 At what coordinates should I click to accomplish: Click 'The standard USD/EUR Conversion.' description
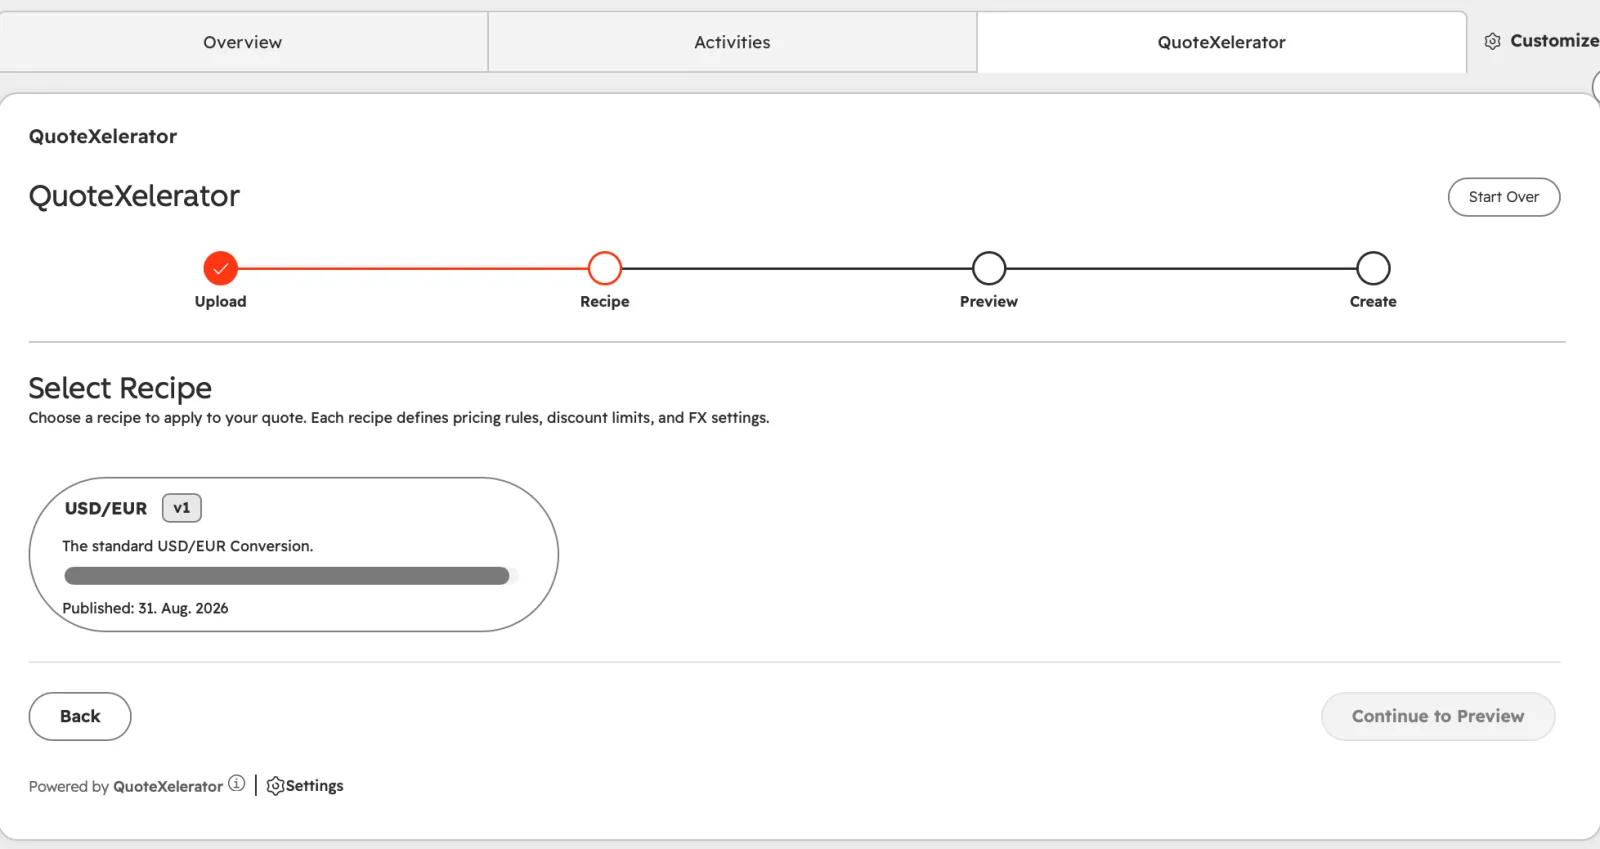[188, 546]
